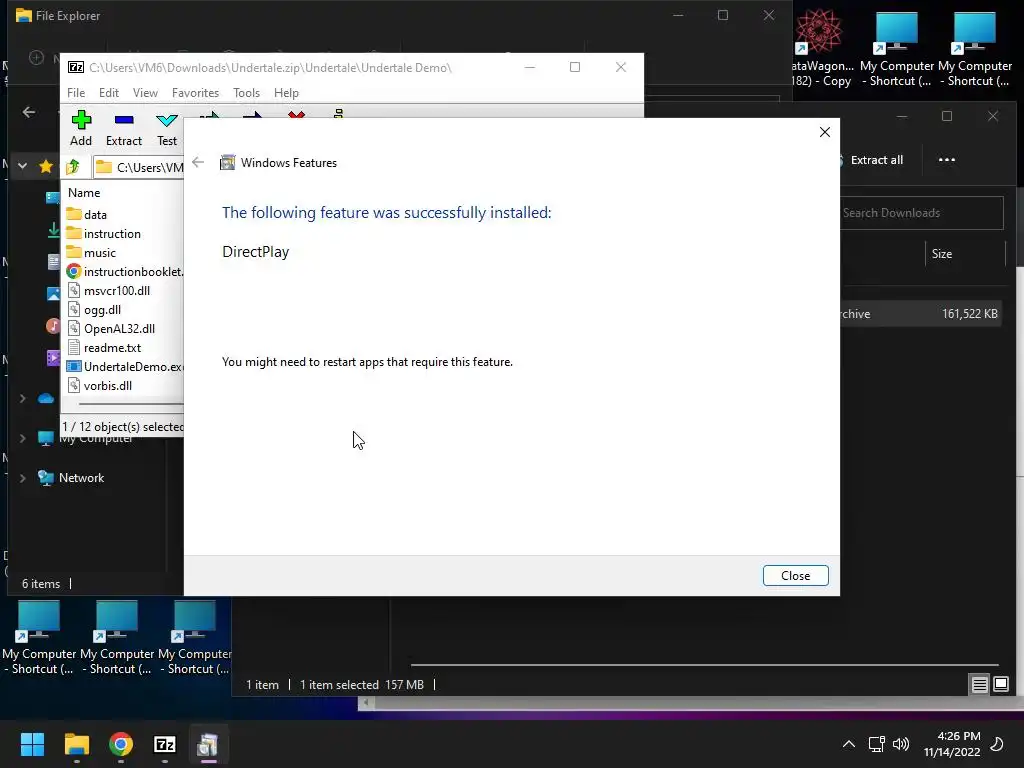Image resolution: width=1024 pixels, height=768 pixels.
Task: Open volume control in system tray
Action: pyautogui.click(x=901, y=744)
